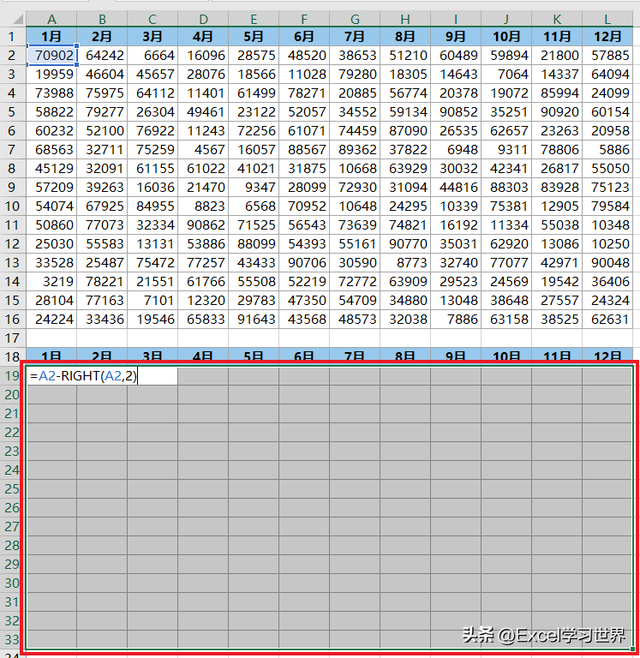Select cell A2 containing 70902
The image size is (640, 658).
pos(51,56)
